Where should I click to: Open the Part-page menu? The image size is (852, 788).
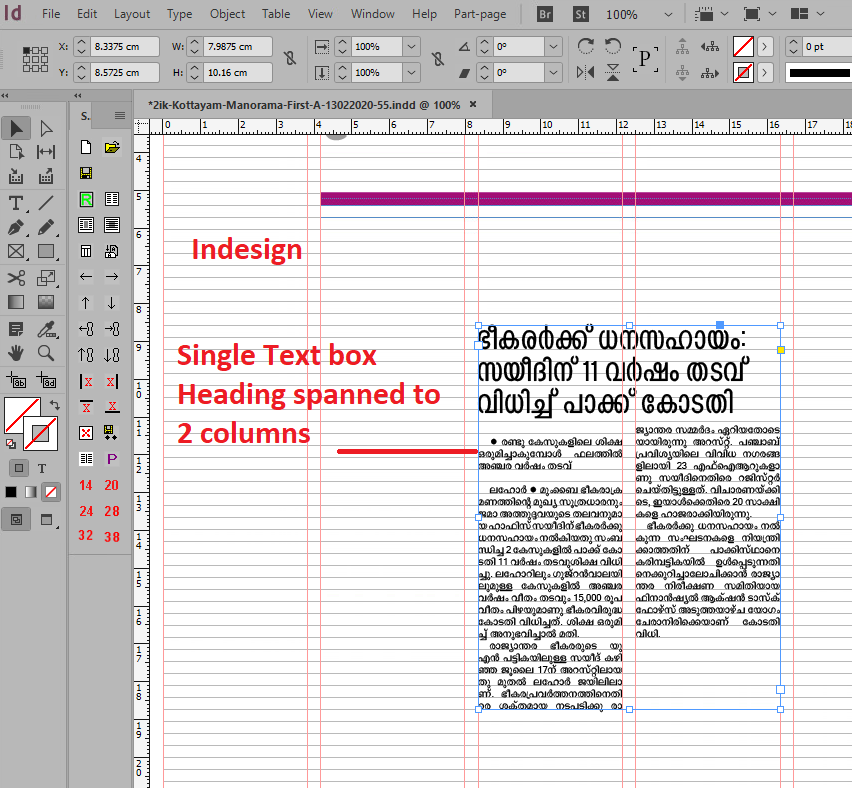(480, 14)
